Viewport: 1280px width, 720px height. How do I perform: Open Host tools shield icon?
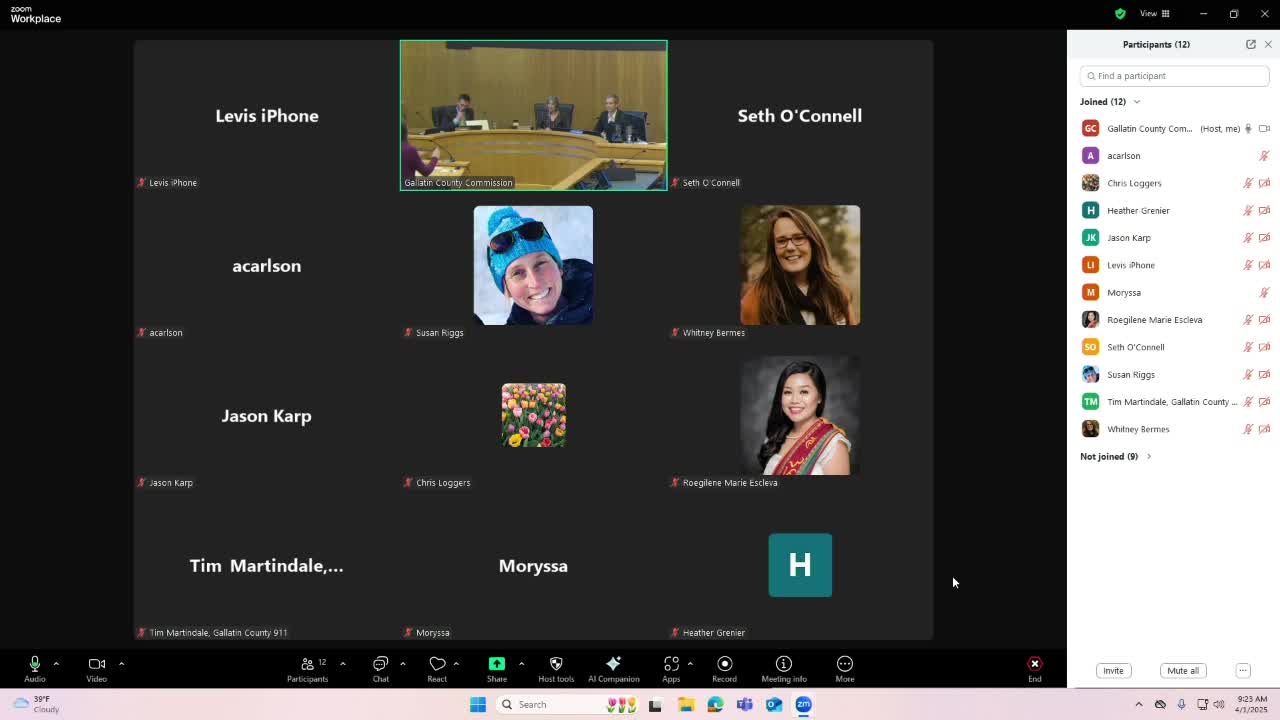556,668
